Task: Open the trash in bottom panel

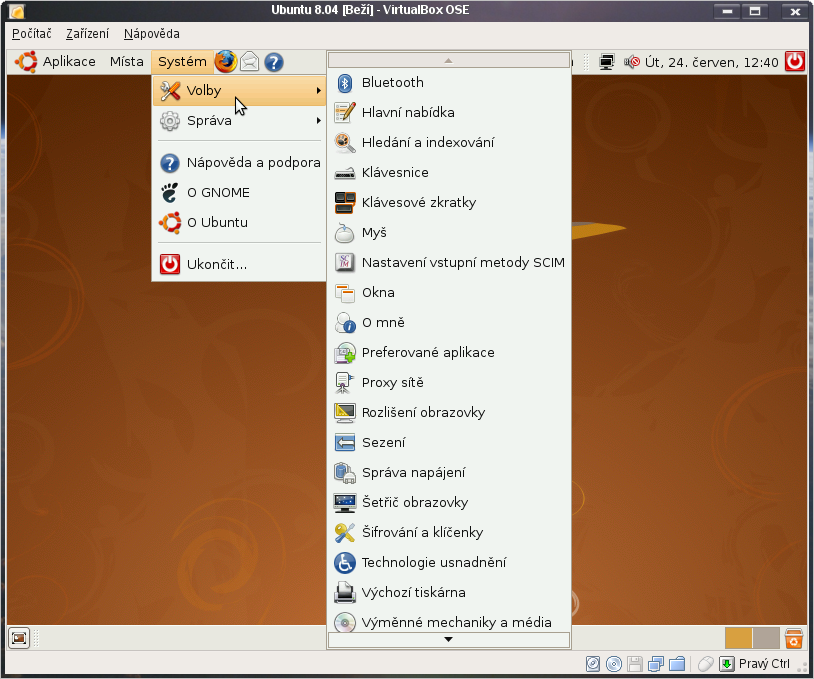Action: (x=794, y=638)
